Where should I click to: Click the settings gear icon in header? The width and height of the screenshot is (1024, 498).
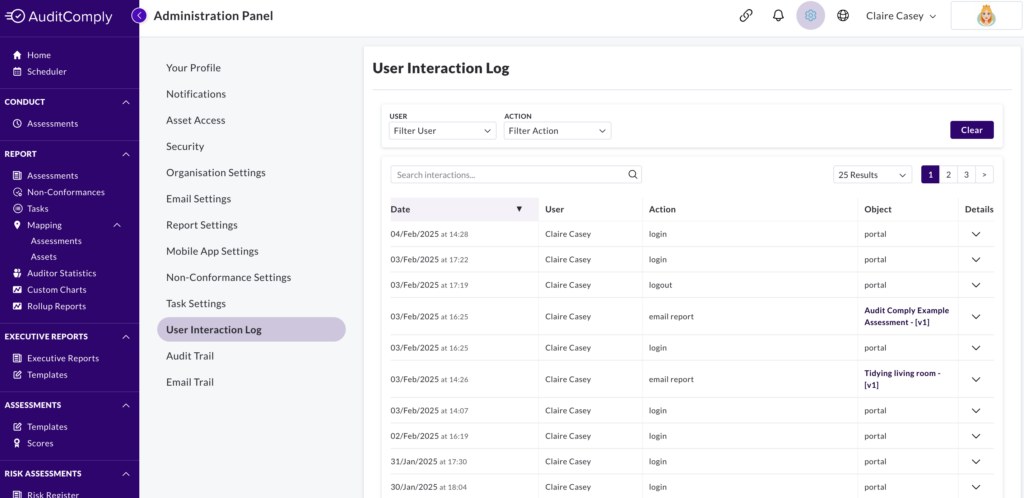[810, 16]
